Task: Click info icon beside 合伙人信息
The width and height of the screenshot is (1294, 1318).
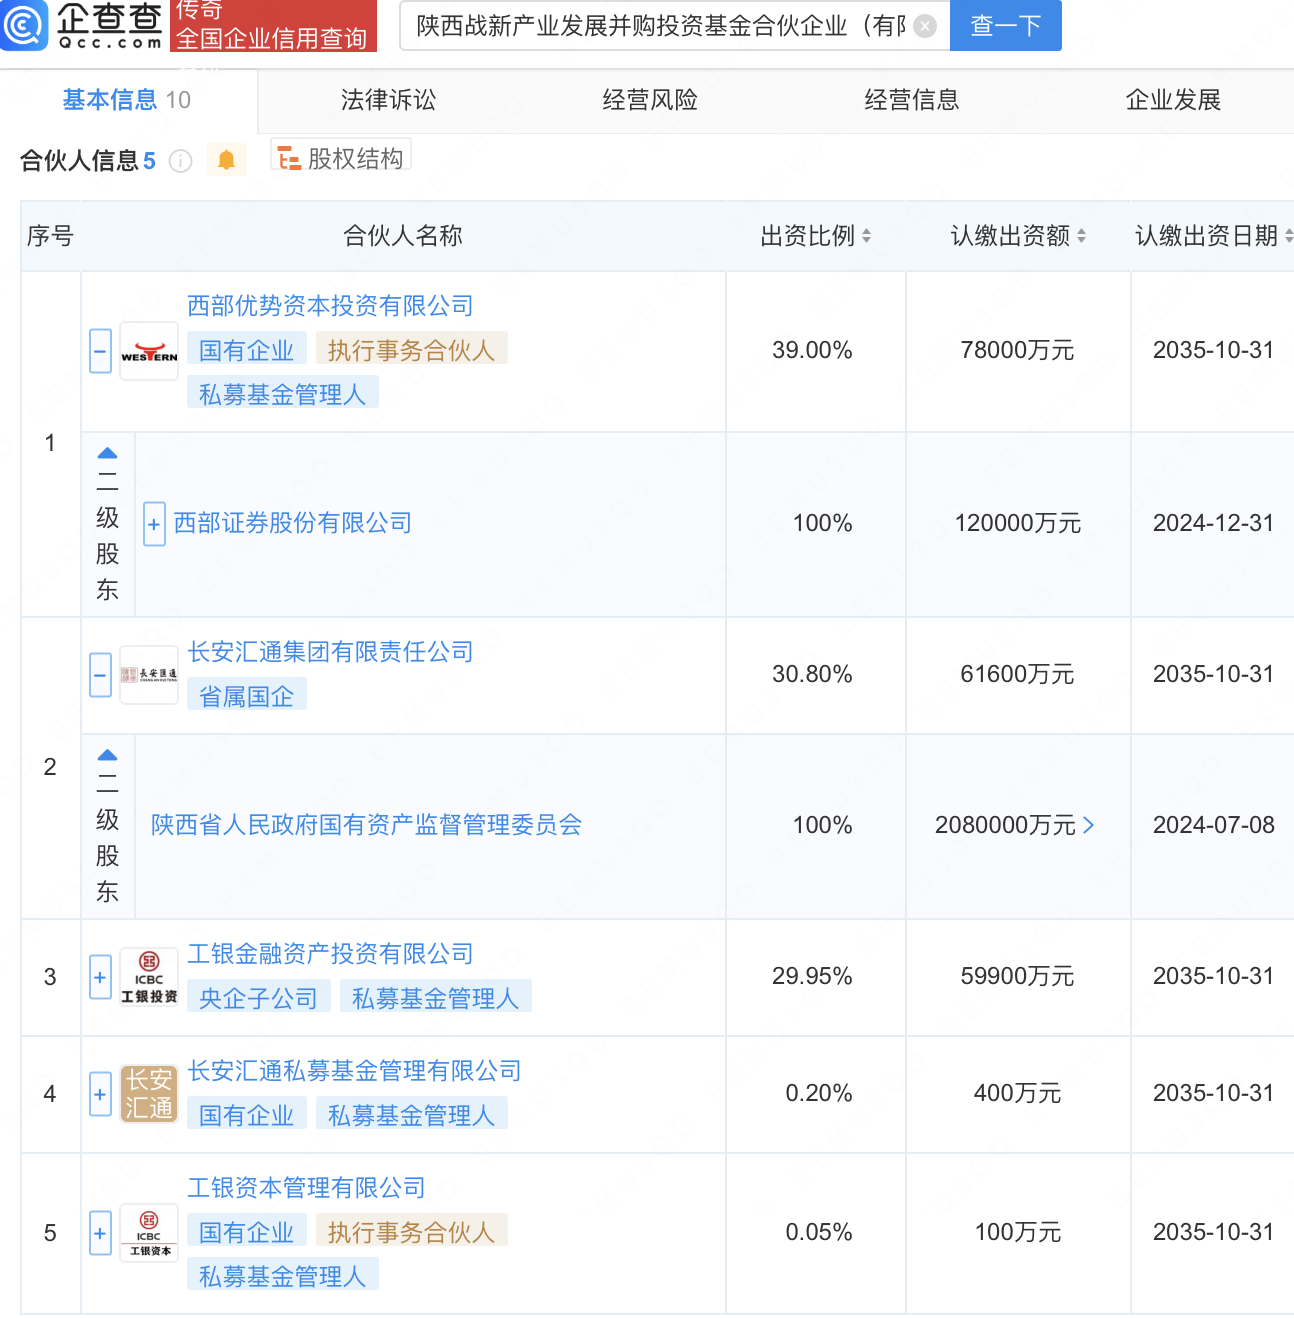Action: (x=181, y=161)
